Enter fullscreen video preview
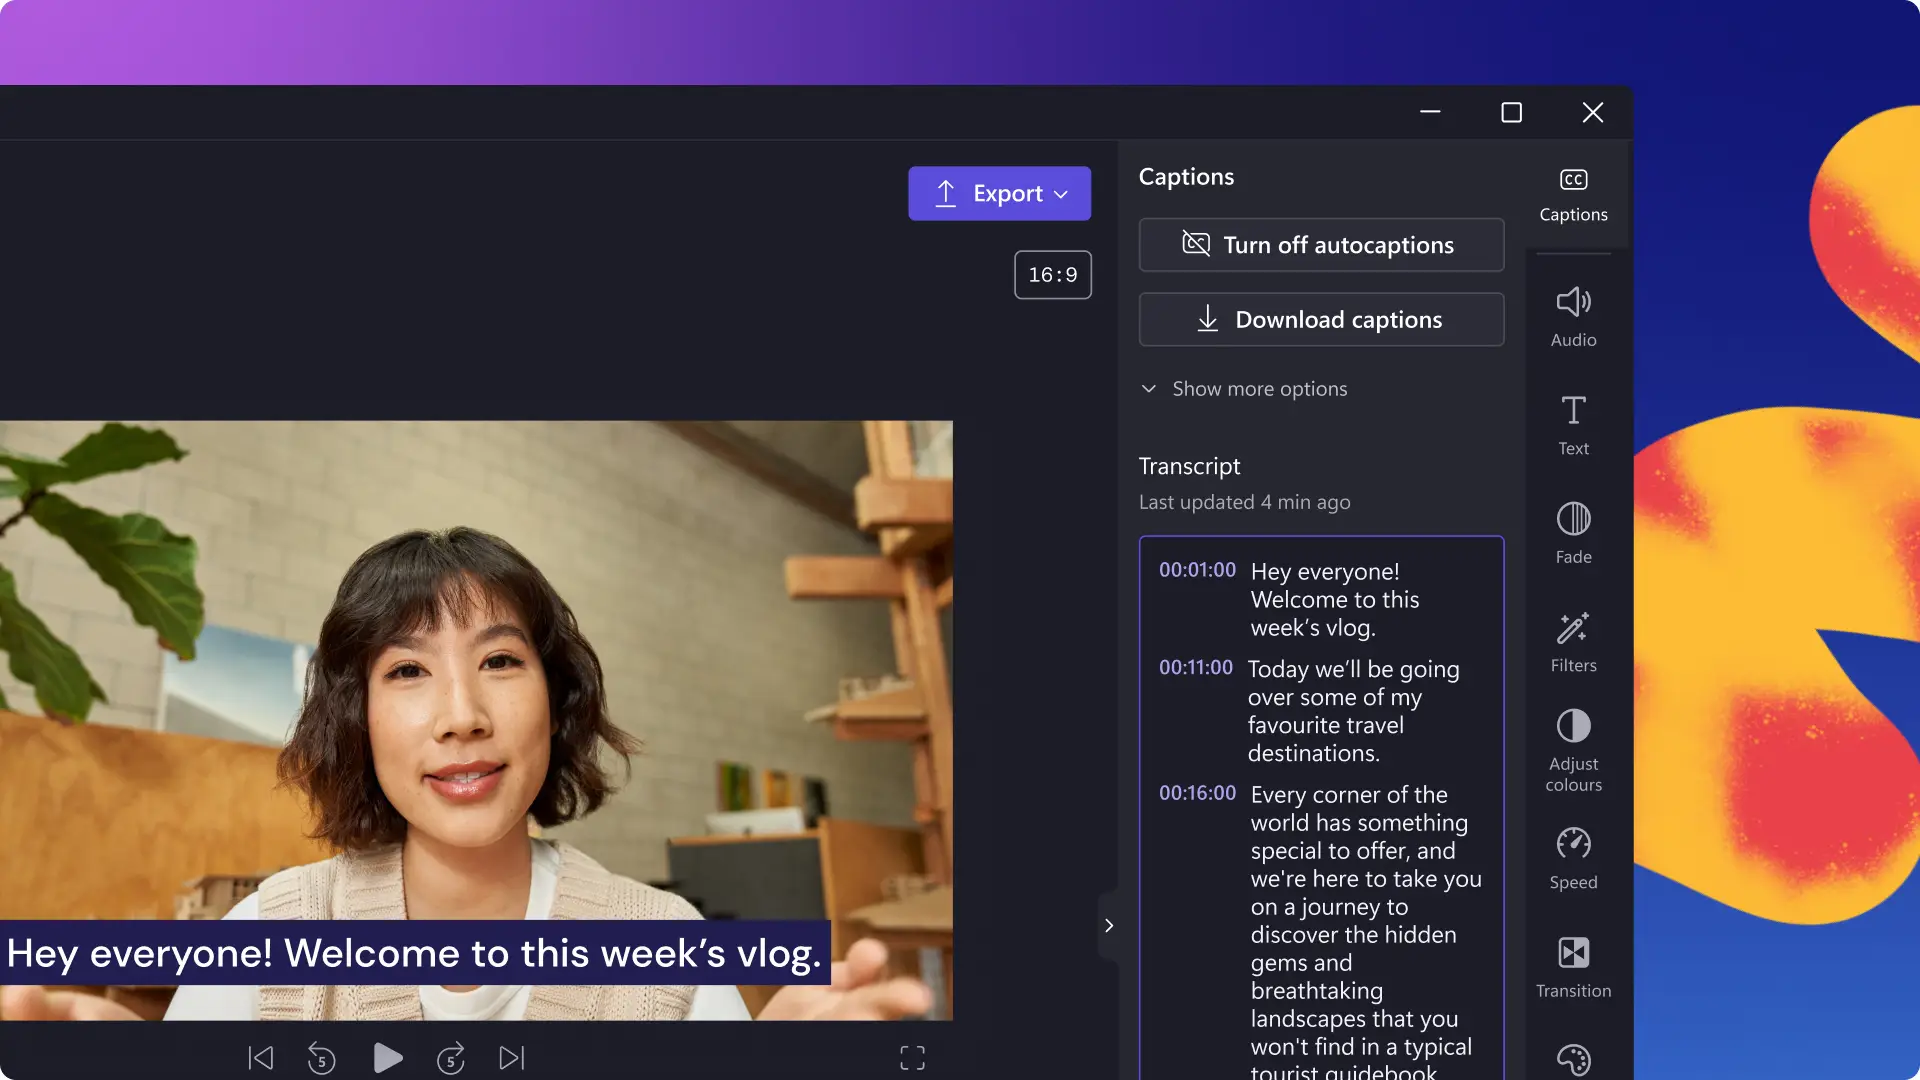 pos(912,1057)
